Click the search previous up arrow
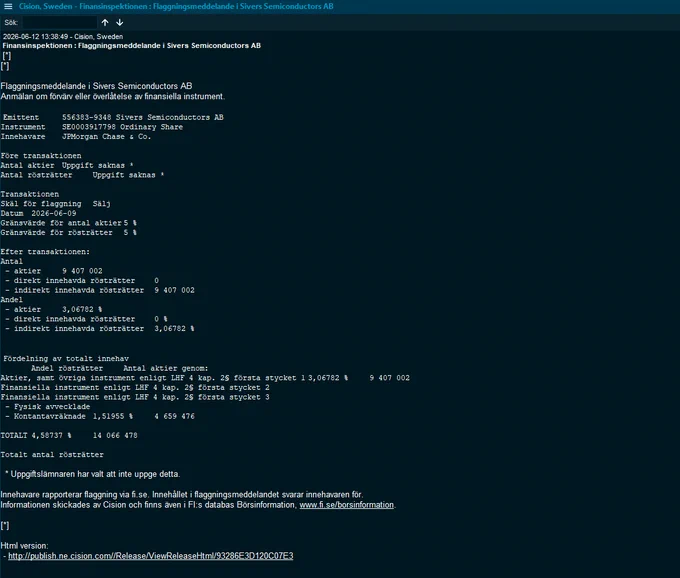Screen dimensions: 680x578 point(105,23)
